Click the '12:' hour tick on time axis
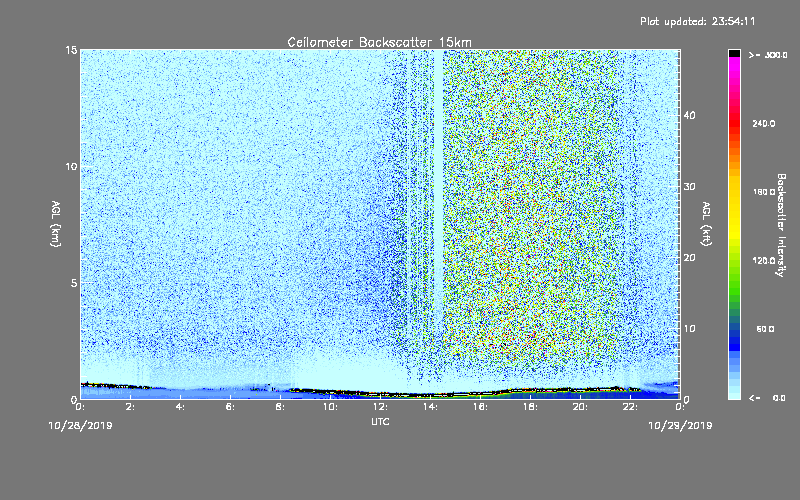This screenshot has height=500, width=800. pos(381,407)
